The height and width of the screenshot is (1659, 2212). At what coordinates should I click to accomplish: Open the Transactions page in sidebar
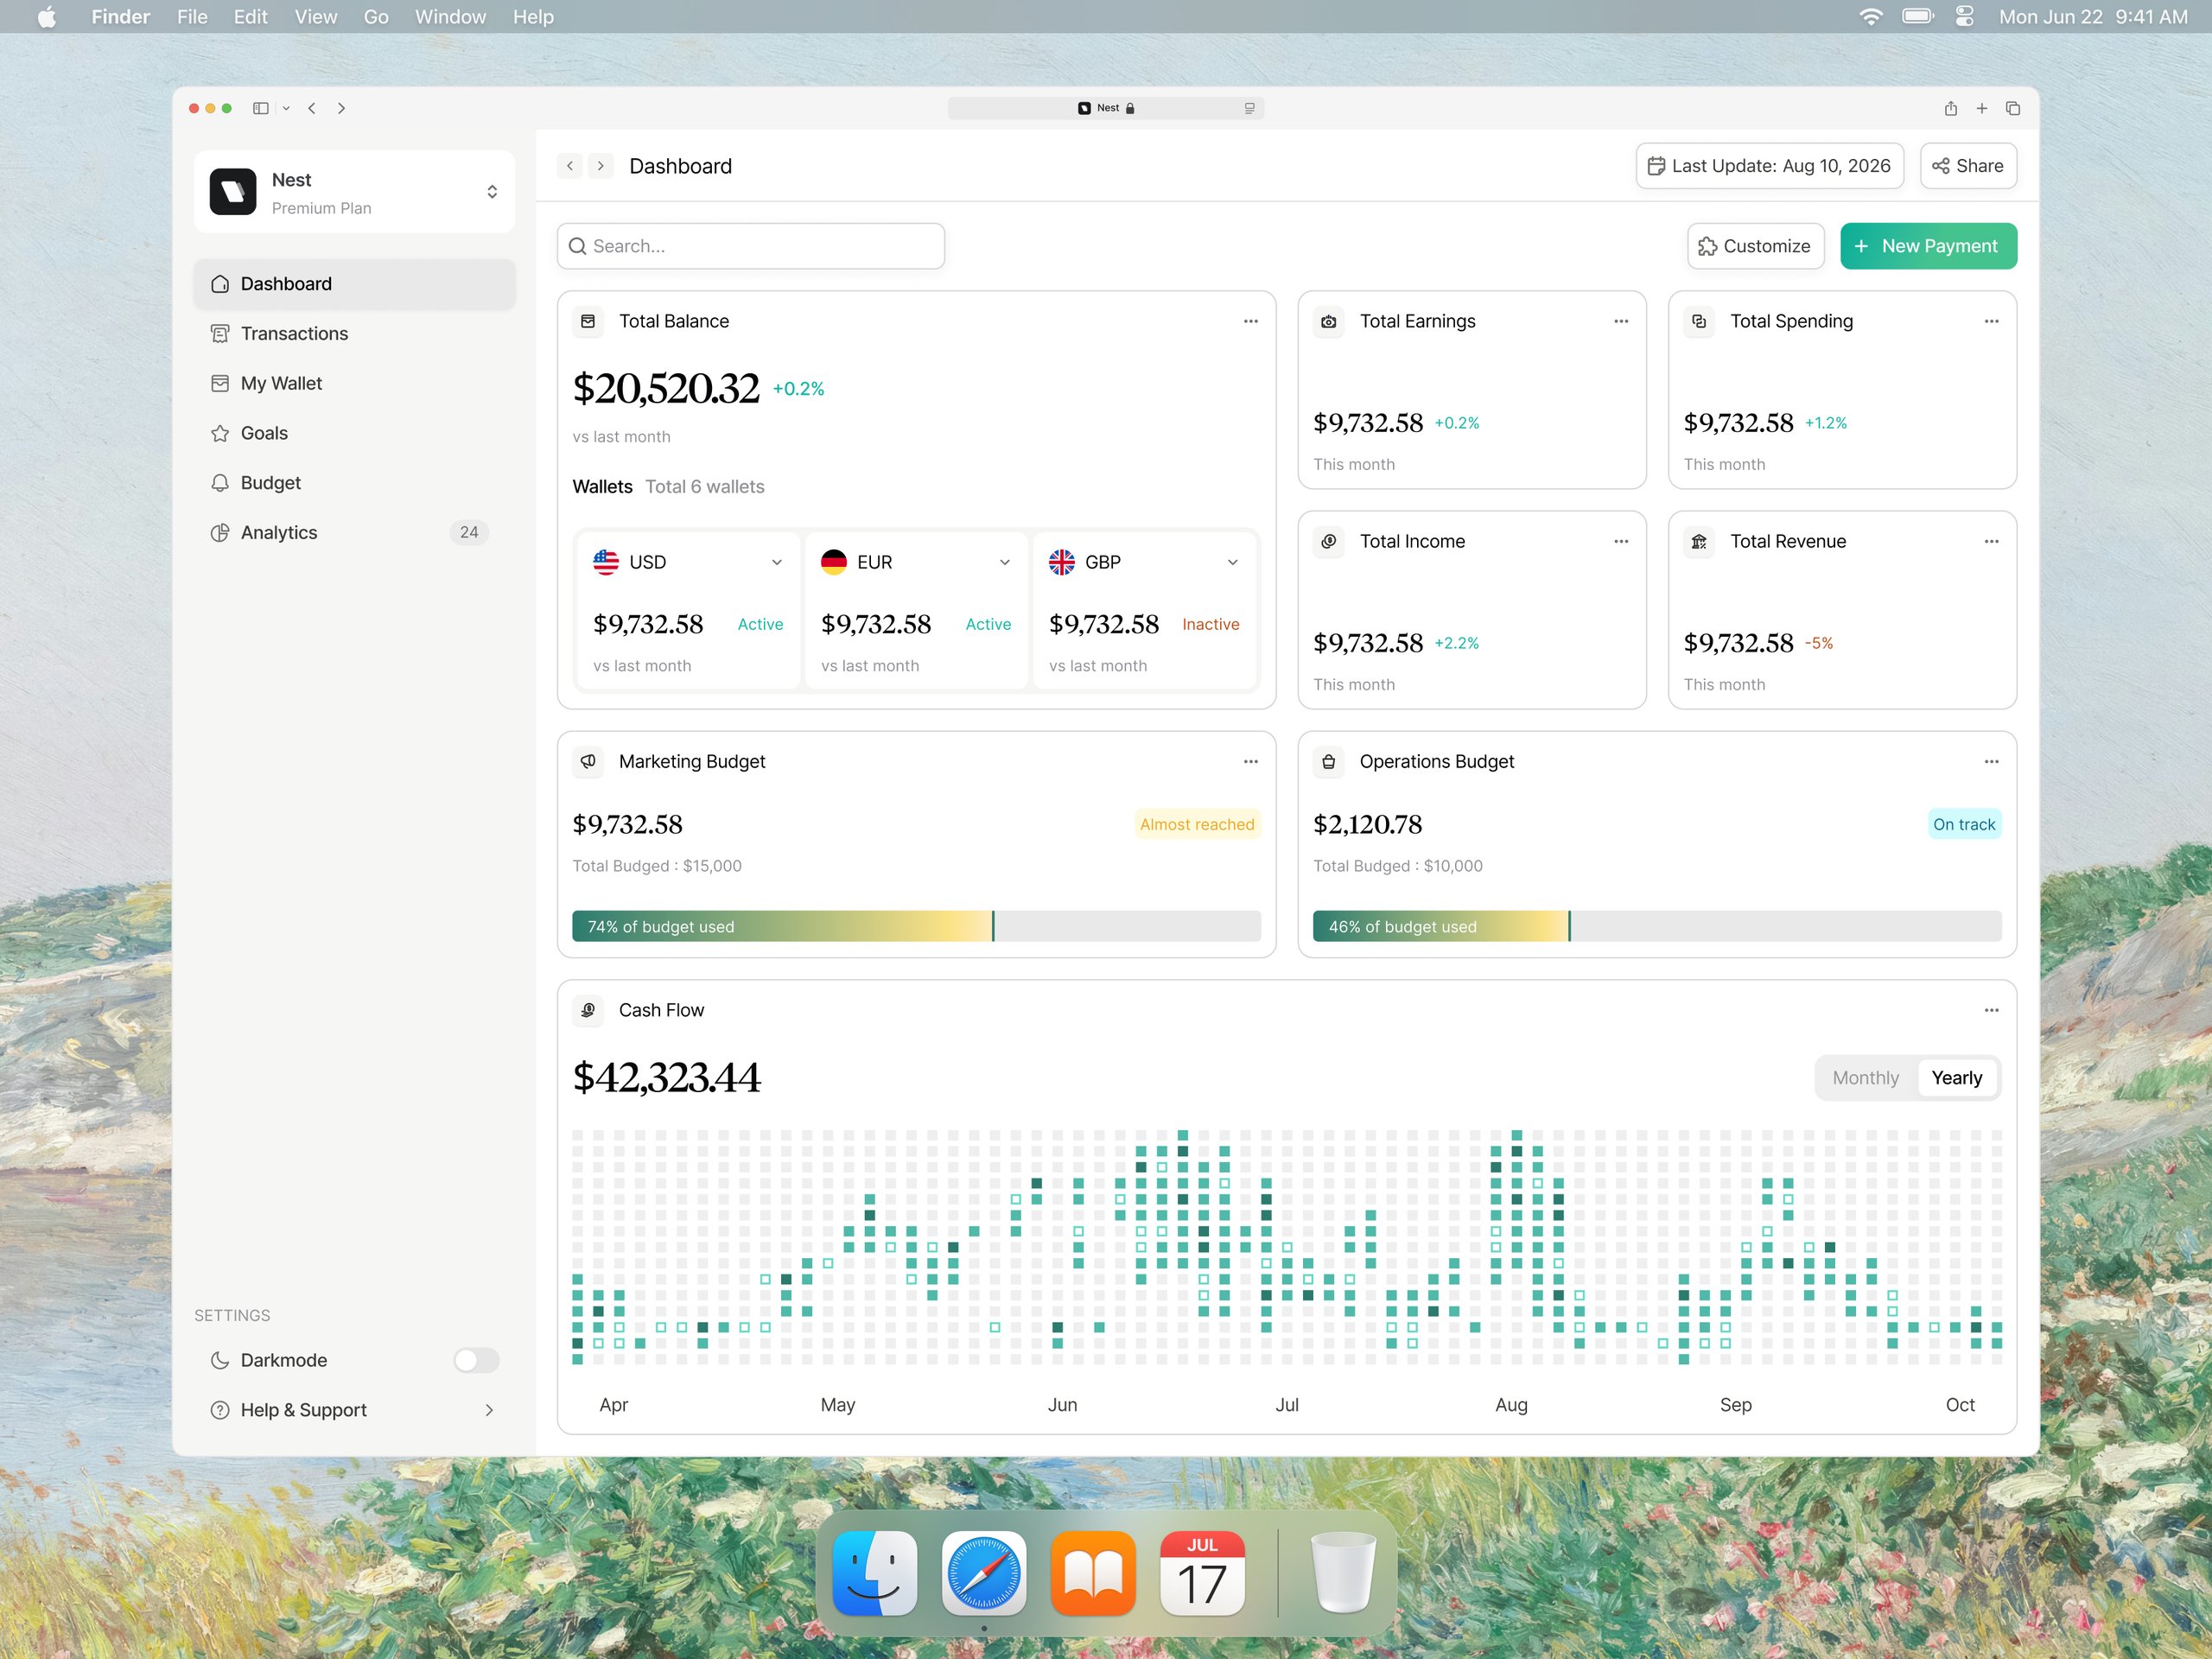coord(354,333)
